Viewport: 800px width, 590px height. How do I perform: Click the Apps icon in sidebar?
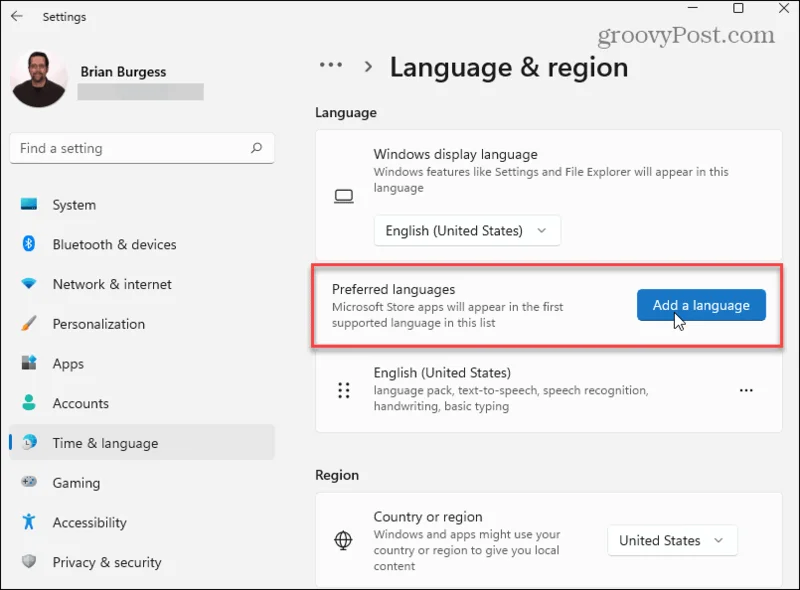(29, 363)
